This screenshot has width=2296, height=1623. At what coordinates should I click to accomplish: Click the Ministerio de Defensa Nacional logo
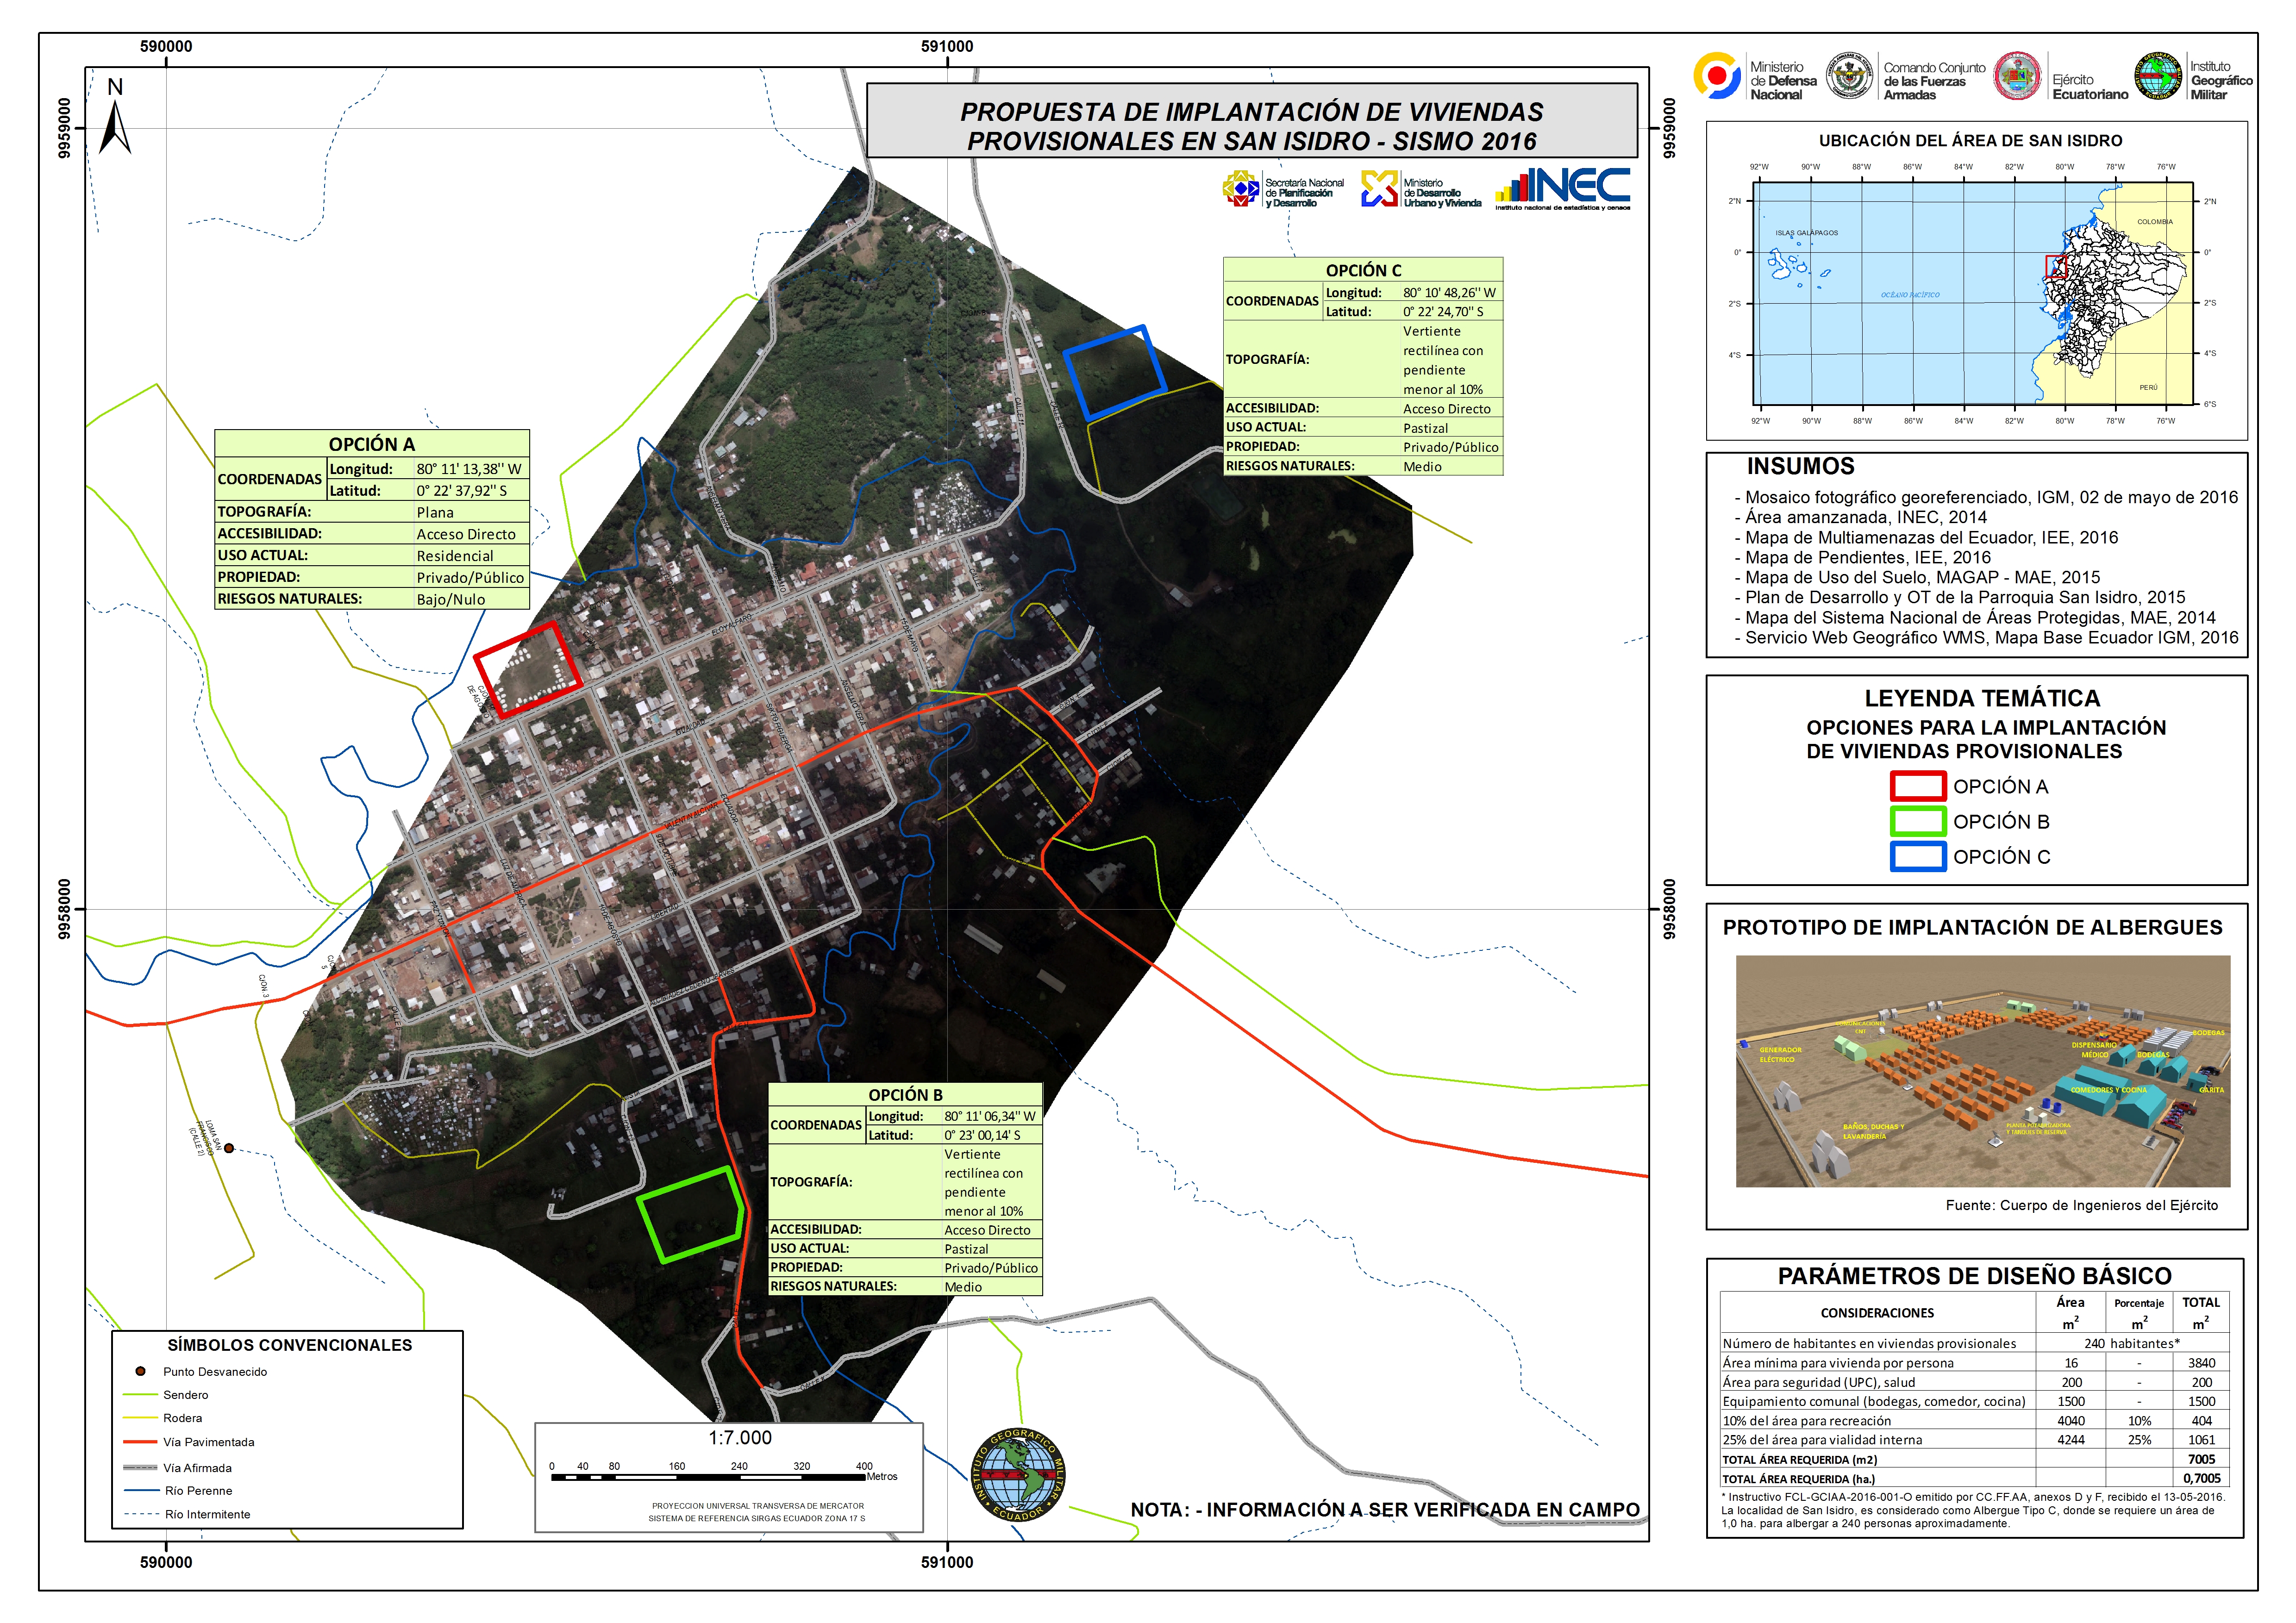[x=1716, y=76]
